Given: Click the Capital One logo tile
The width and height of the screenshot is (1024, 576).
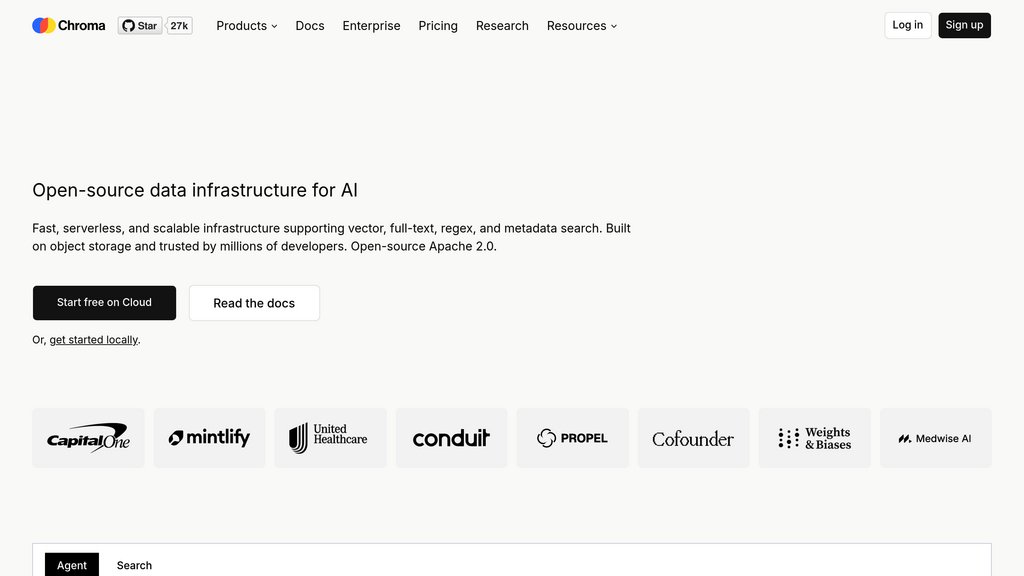Looking at the screenshot, I should [x=88, y=438].
